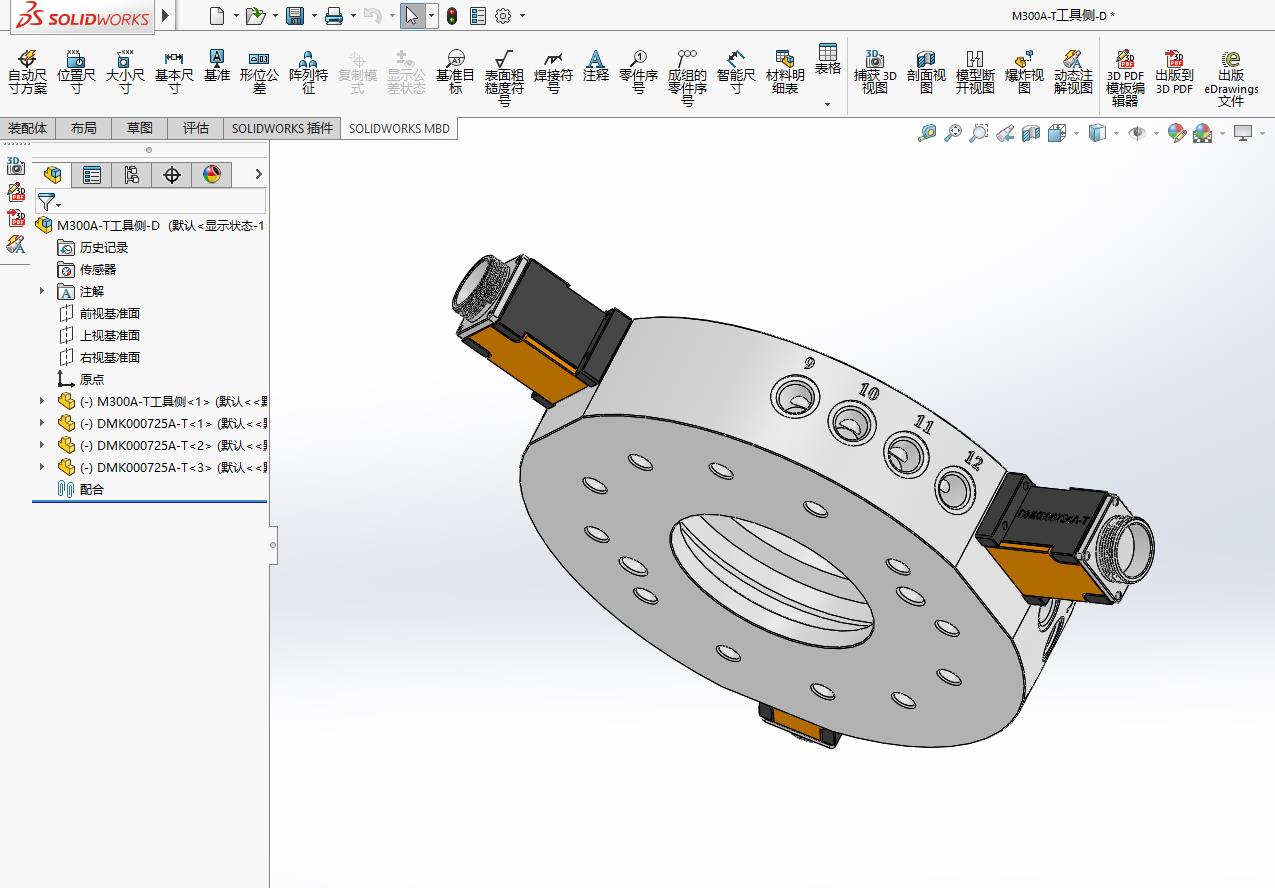
Task: Open the dropdown arrow beside Options gear
Action: coord(522,16)
